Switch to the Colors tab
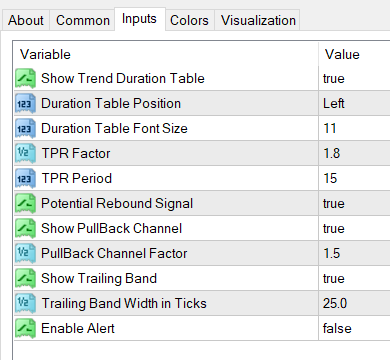This screenshot has width=390, height=360. click(189, 20)
